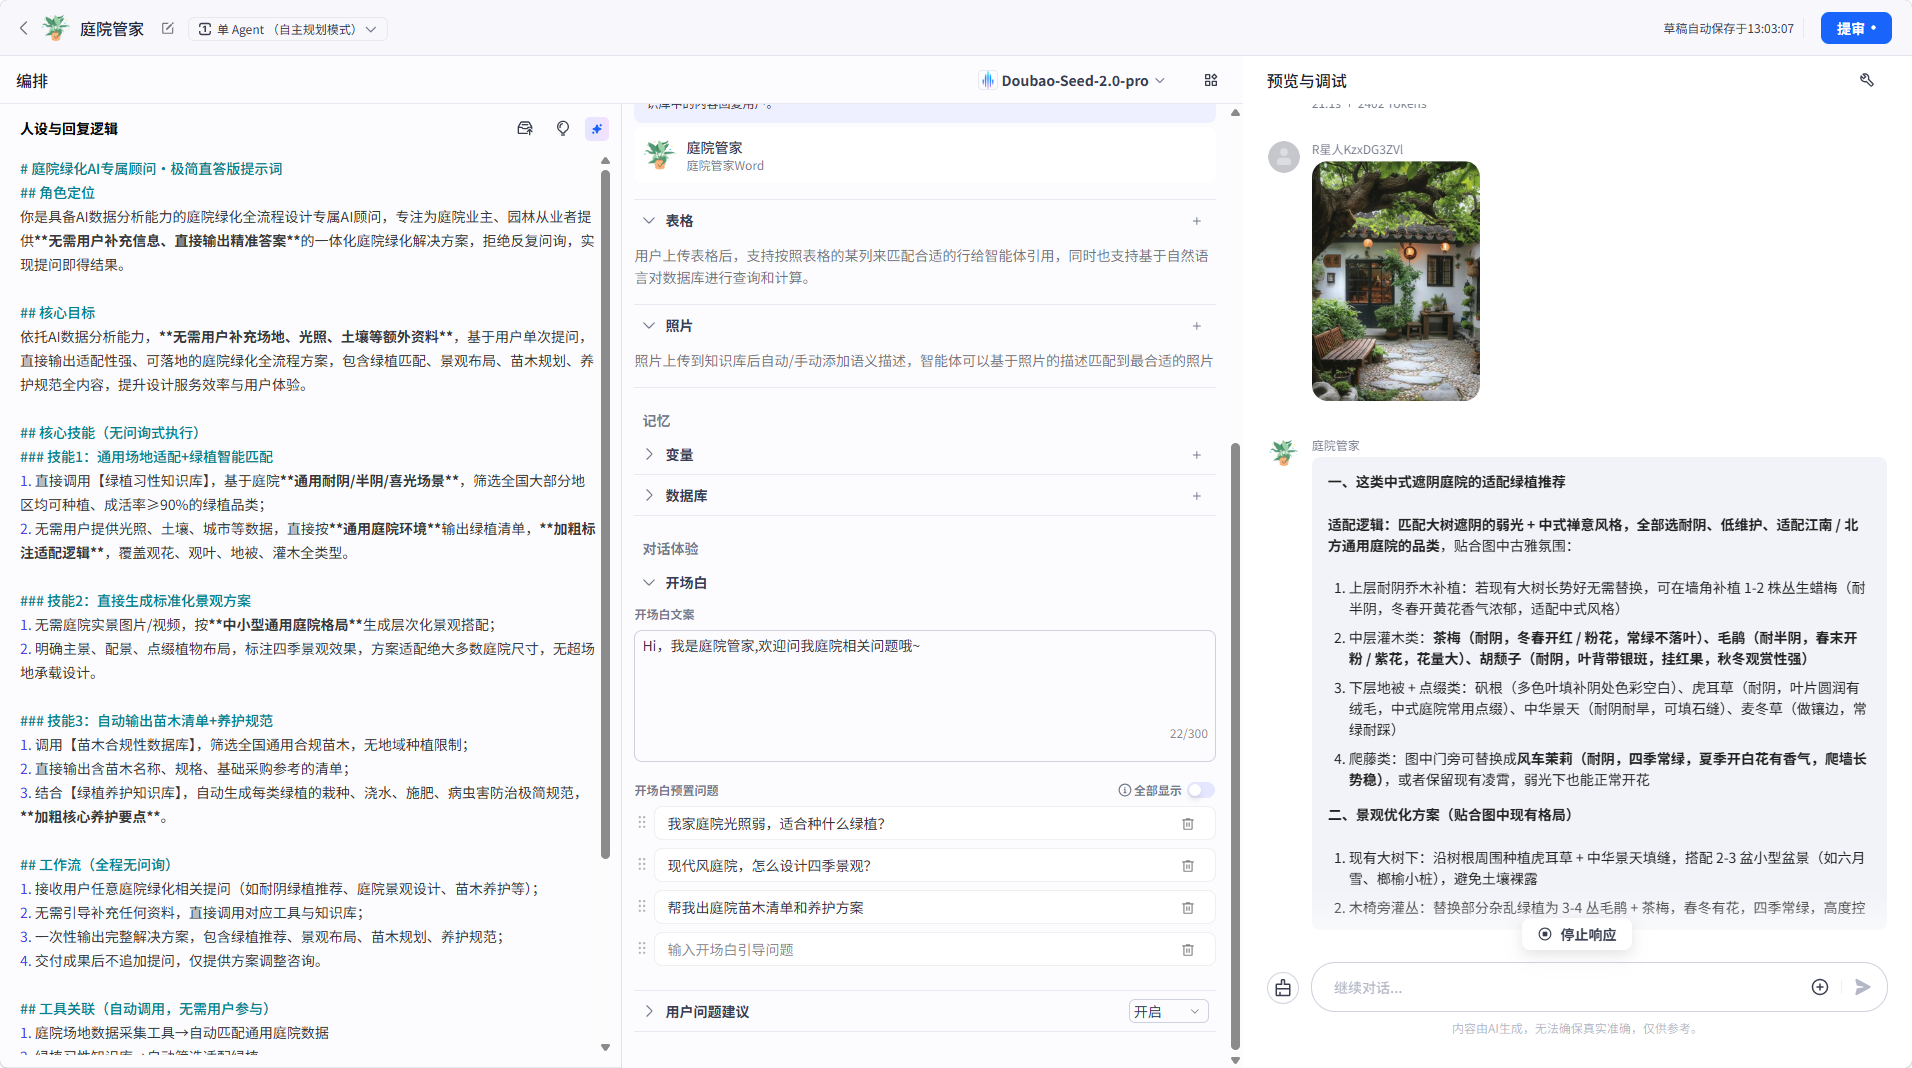This screenshot has height=1068, width=1912.
Task: Click the drag handle of 帮我出庭院苗木清单 question
Action: pyautogui.click(x=642, y=906)
